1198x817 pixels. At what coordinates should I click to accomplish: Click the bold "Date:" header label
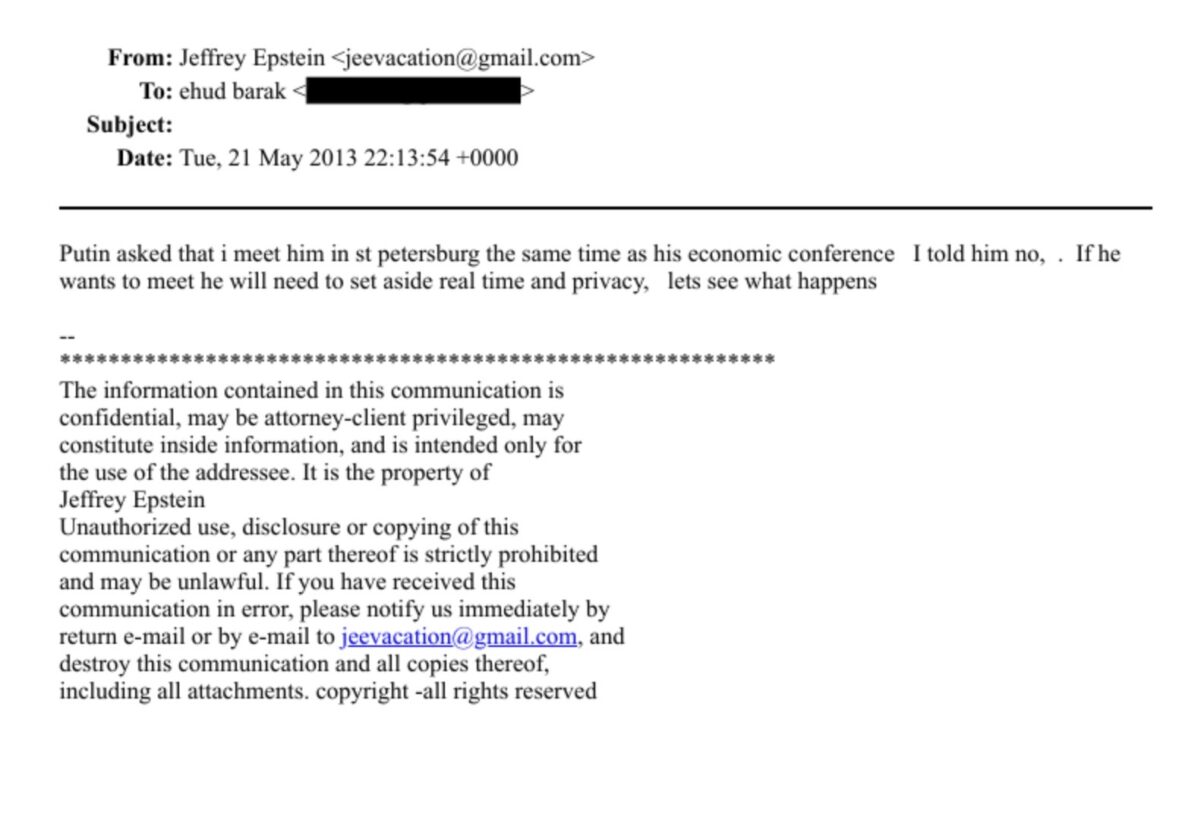(x=145, y=158)
